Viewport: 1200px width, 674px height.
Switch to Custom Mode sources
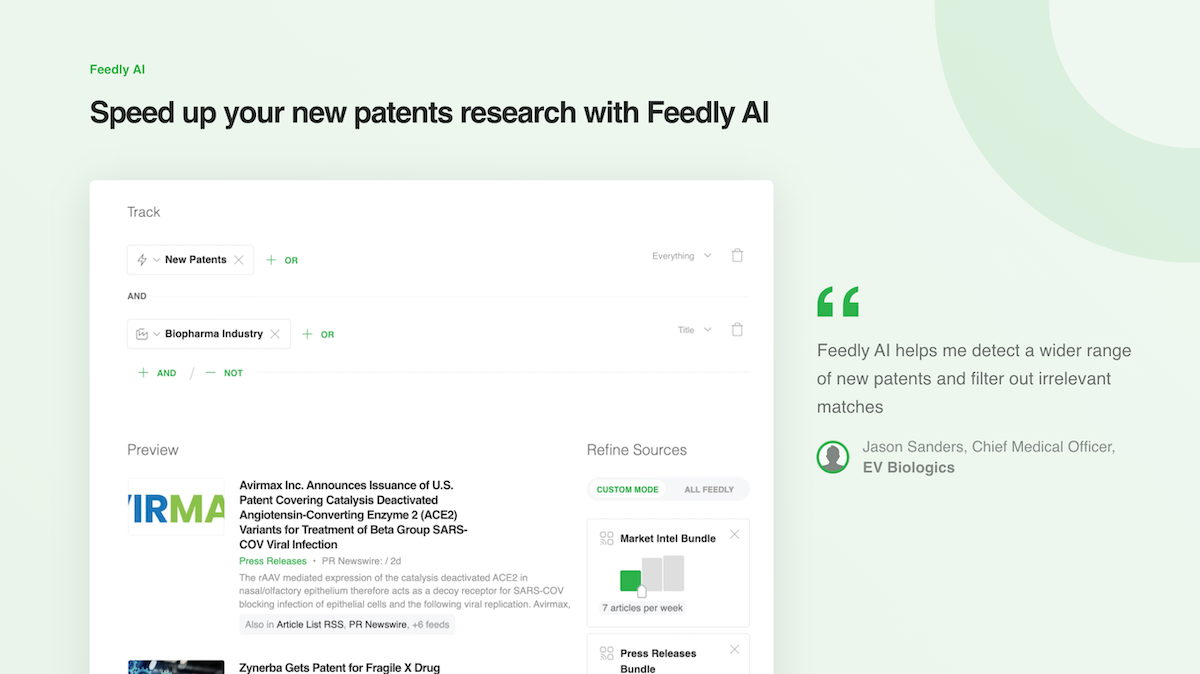click(627, 490)
